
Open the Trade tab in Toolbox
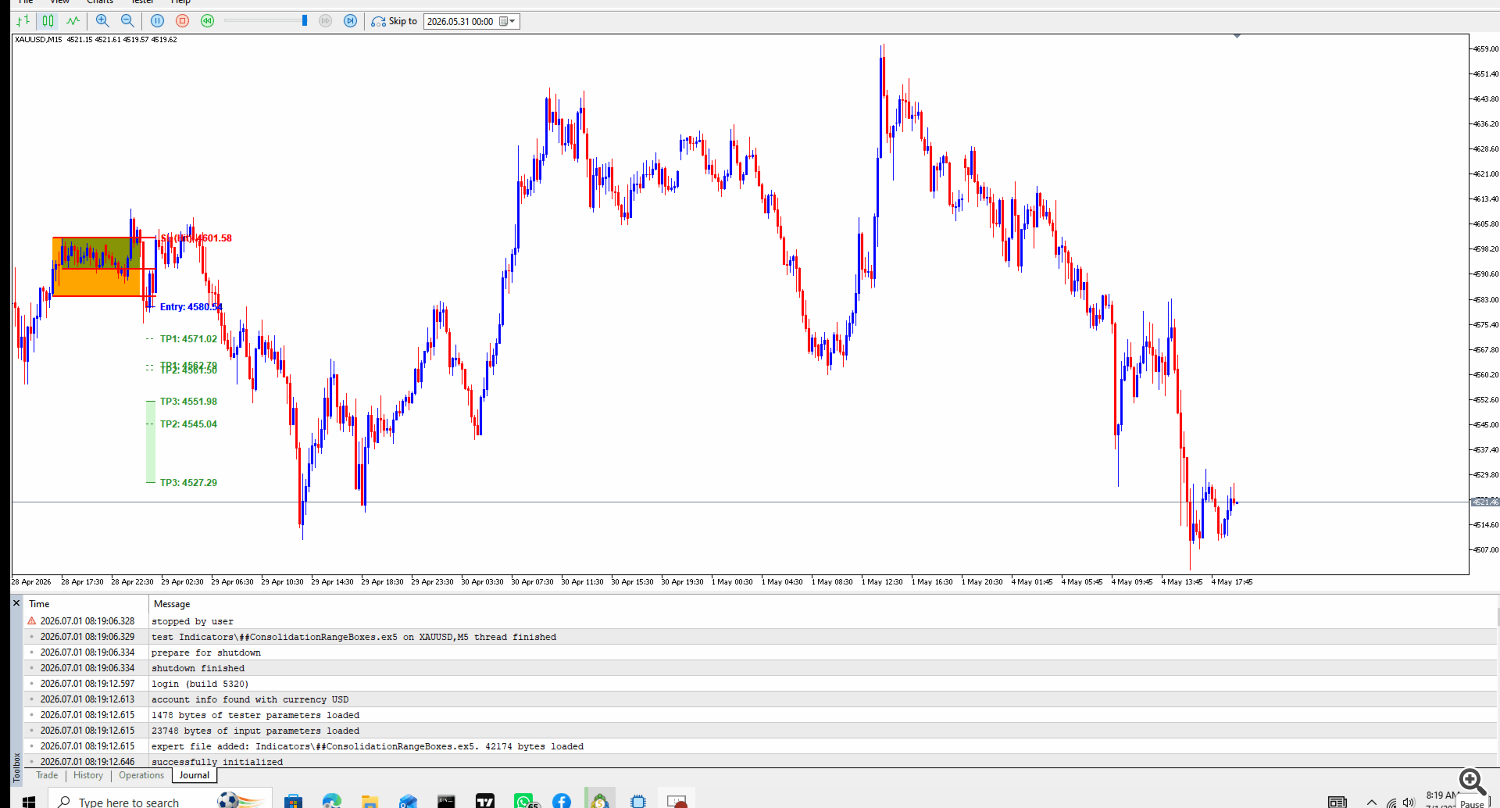point(46,775)
